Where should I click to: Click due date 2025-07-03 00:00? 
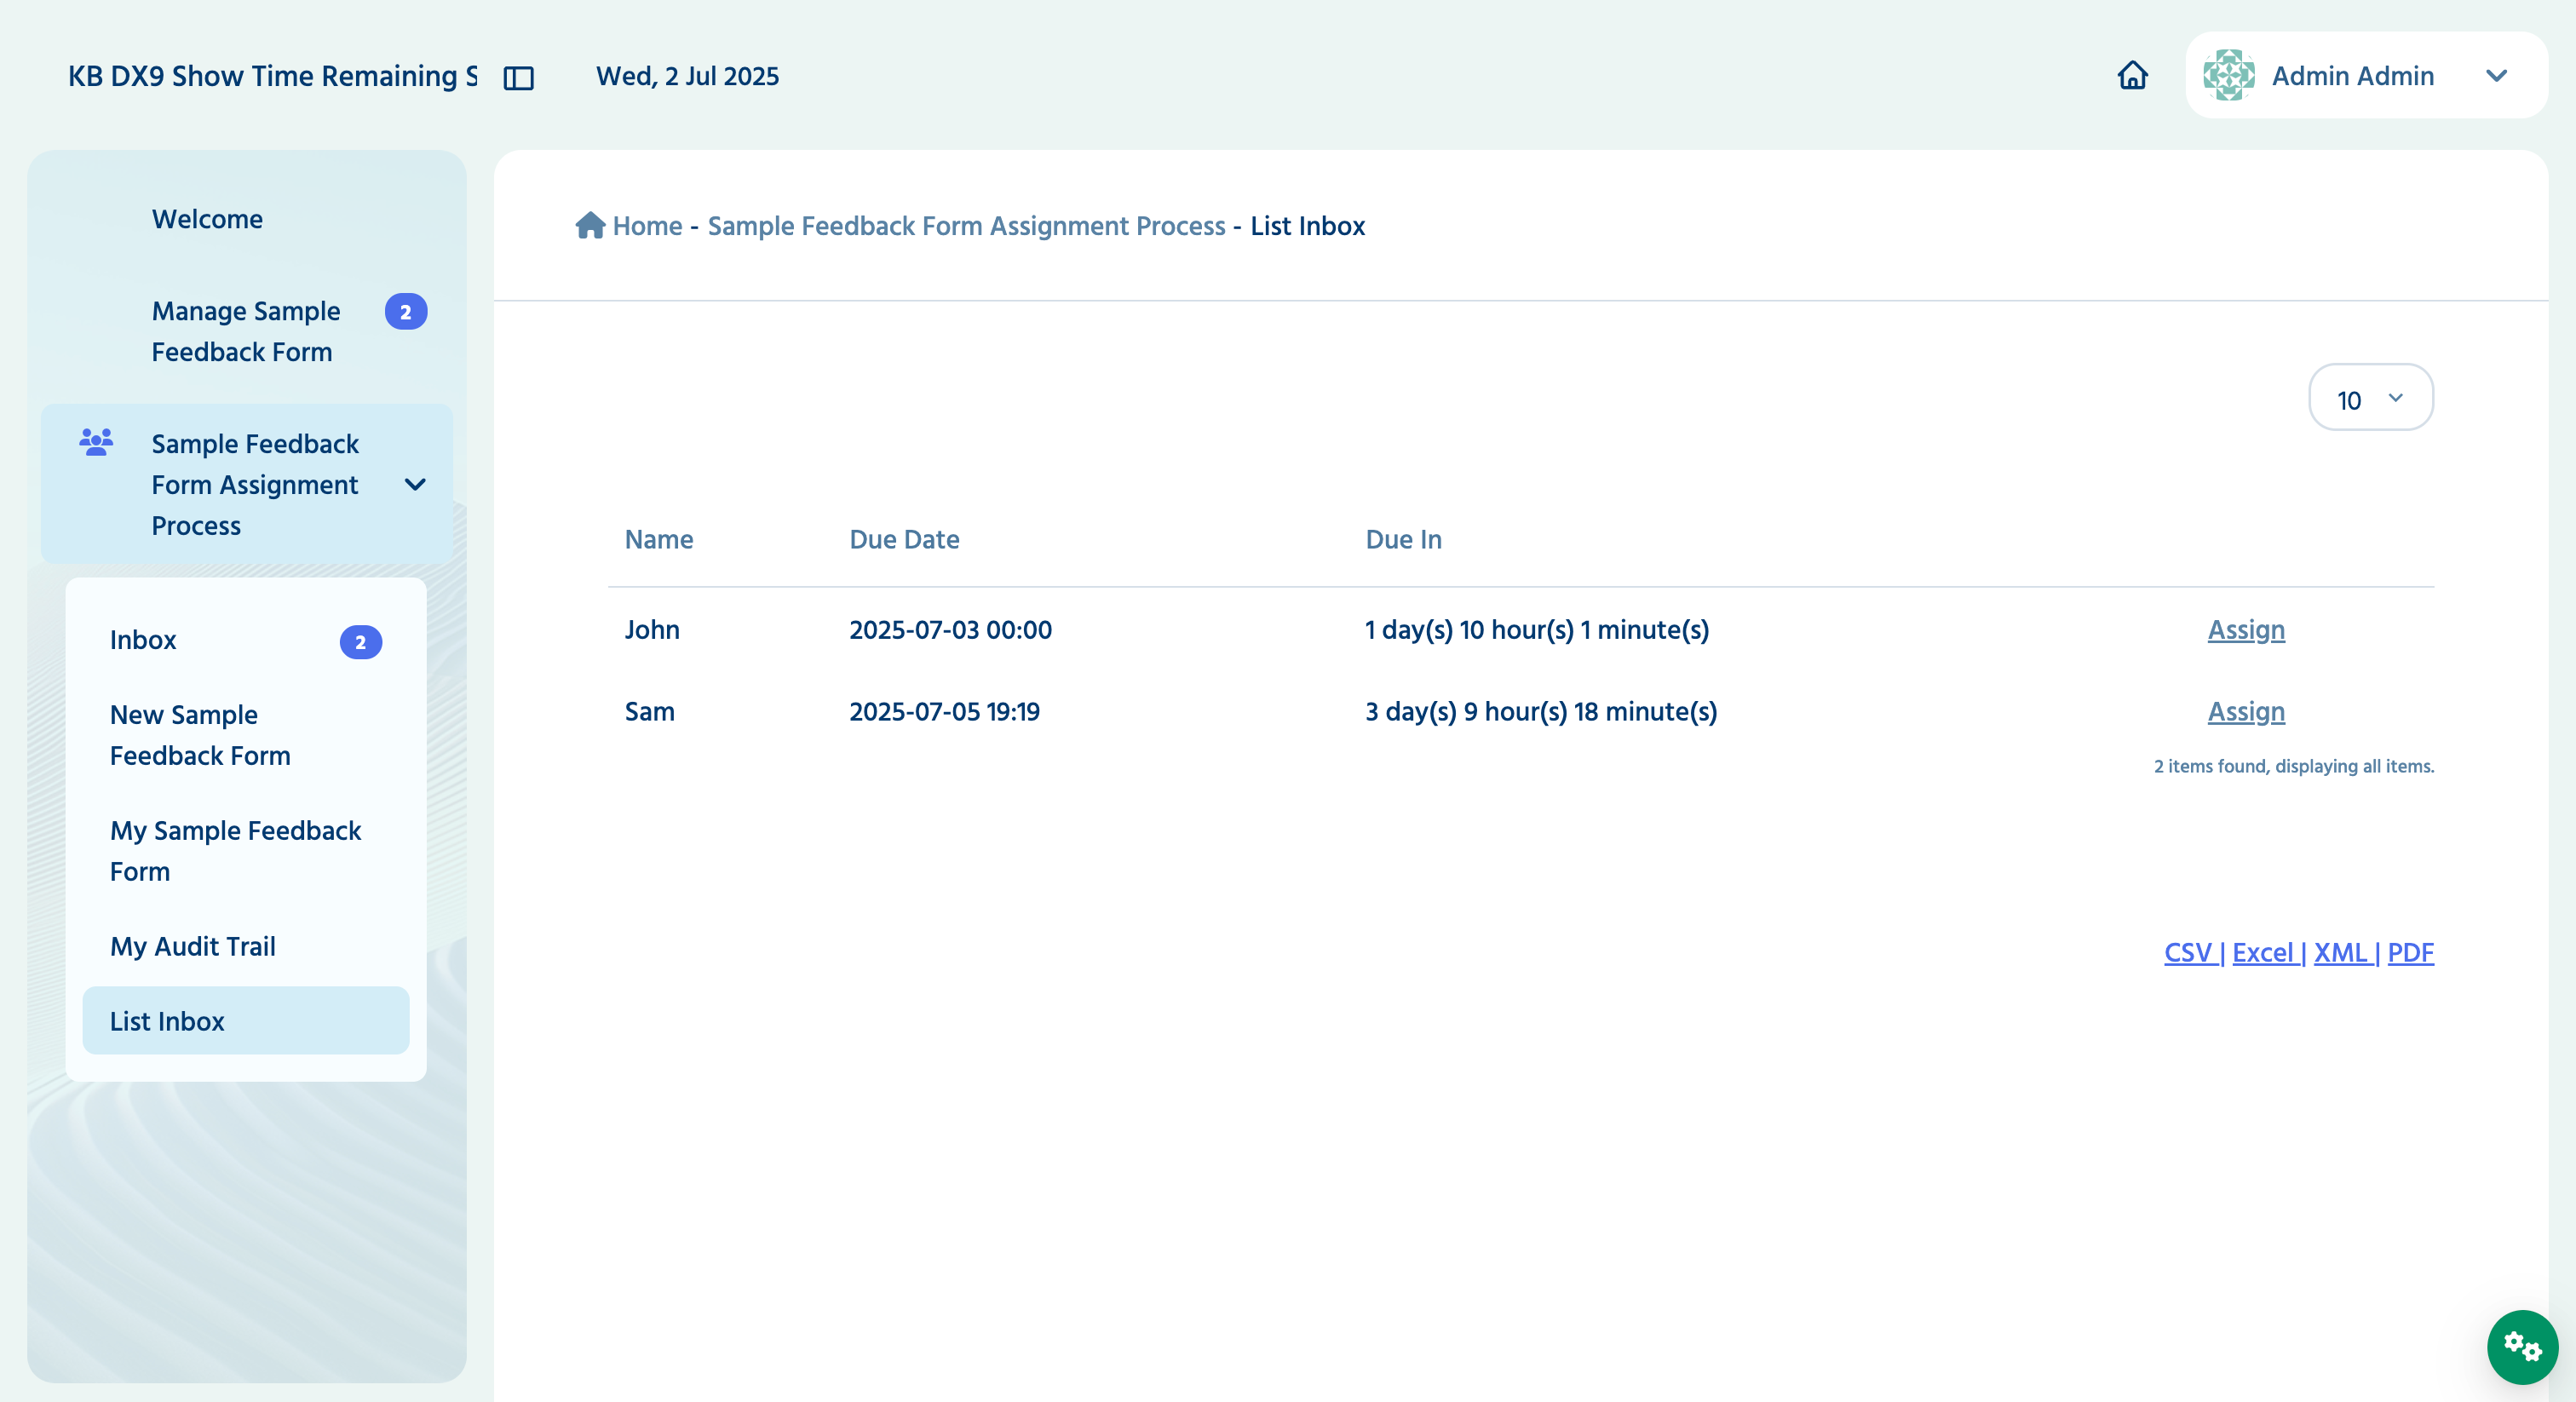click(x=950, y=630)
